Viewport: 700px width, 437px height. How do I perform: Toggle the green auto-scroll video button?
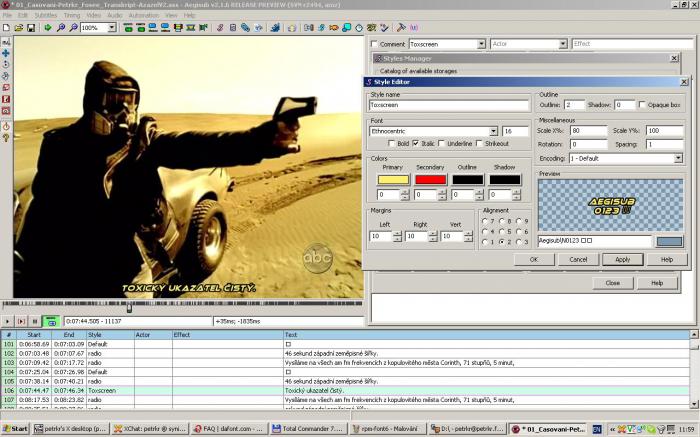[51, 321]
